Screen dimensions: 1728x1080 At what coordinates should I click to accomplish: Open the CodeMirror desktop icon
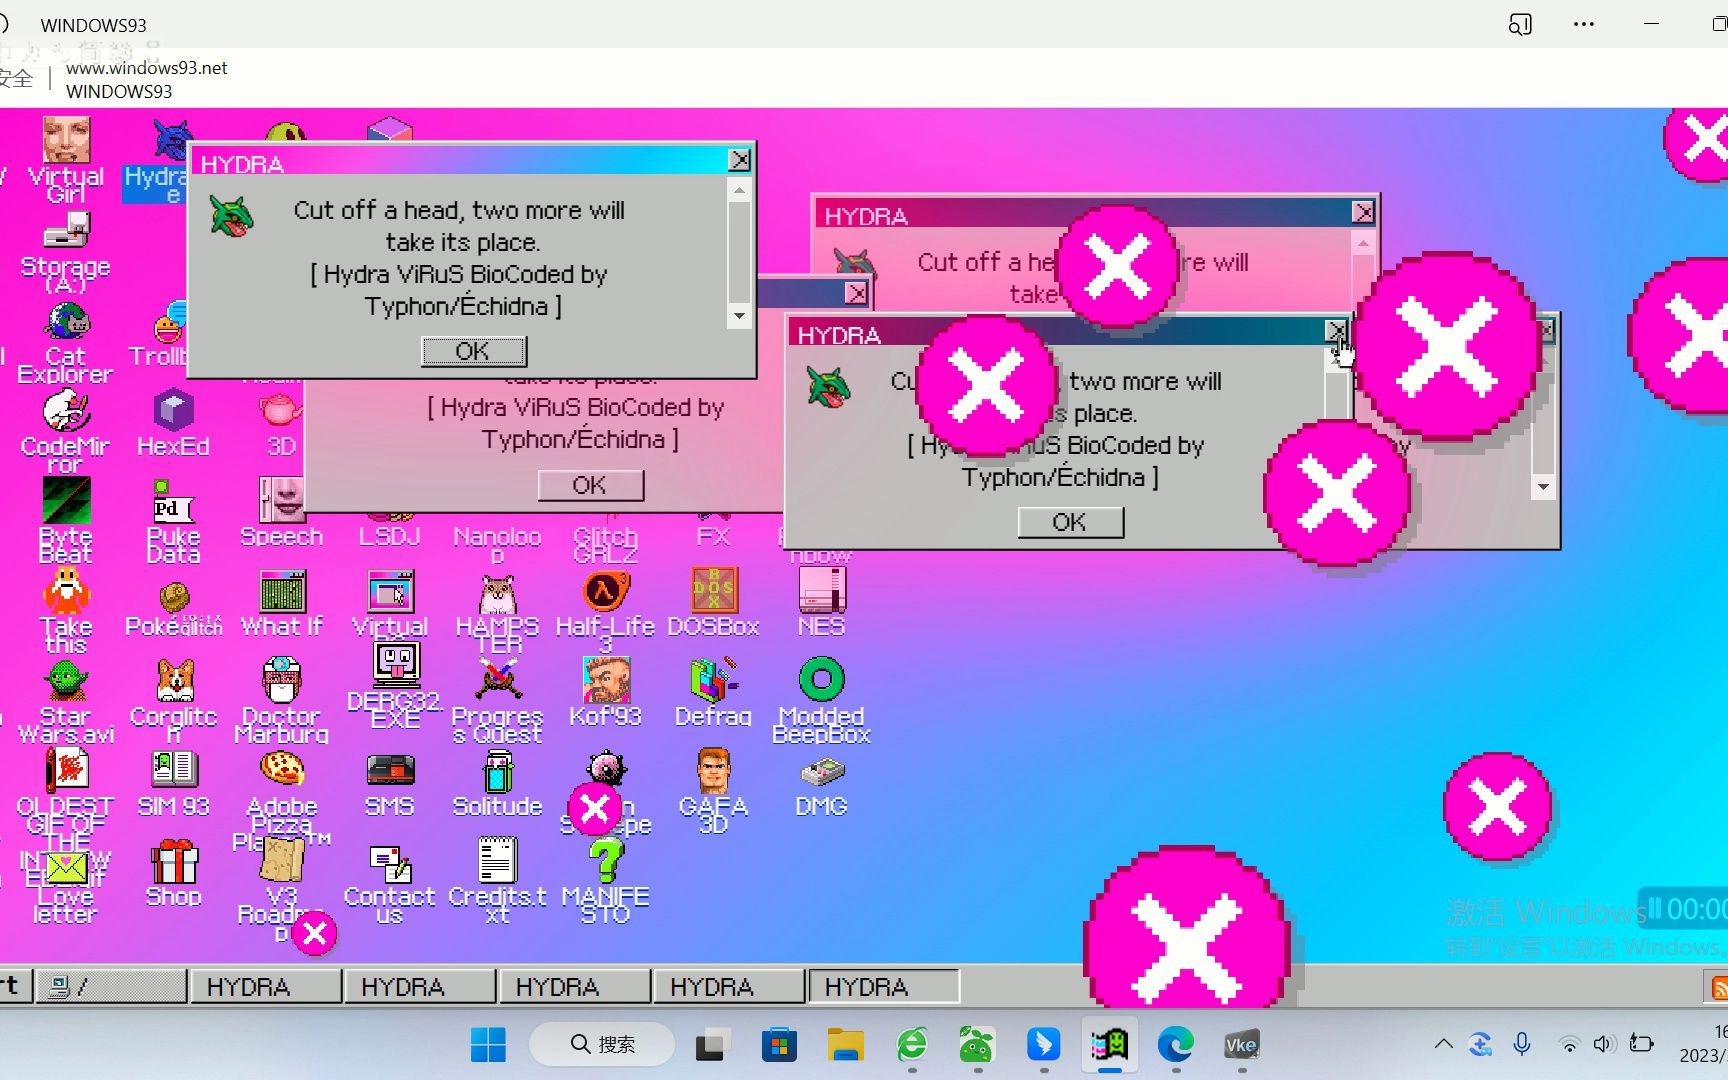pos(66,432)
